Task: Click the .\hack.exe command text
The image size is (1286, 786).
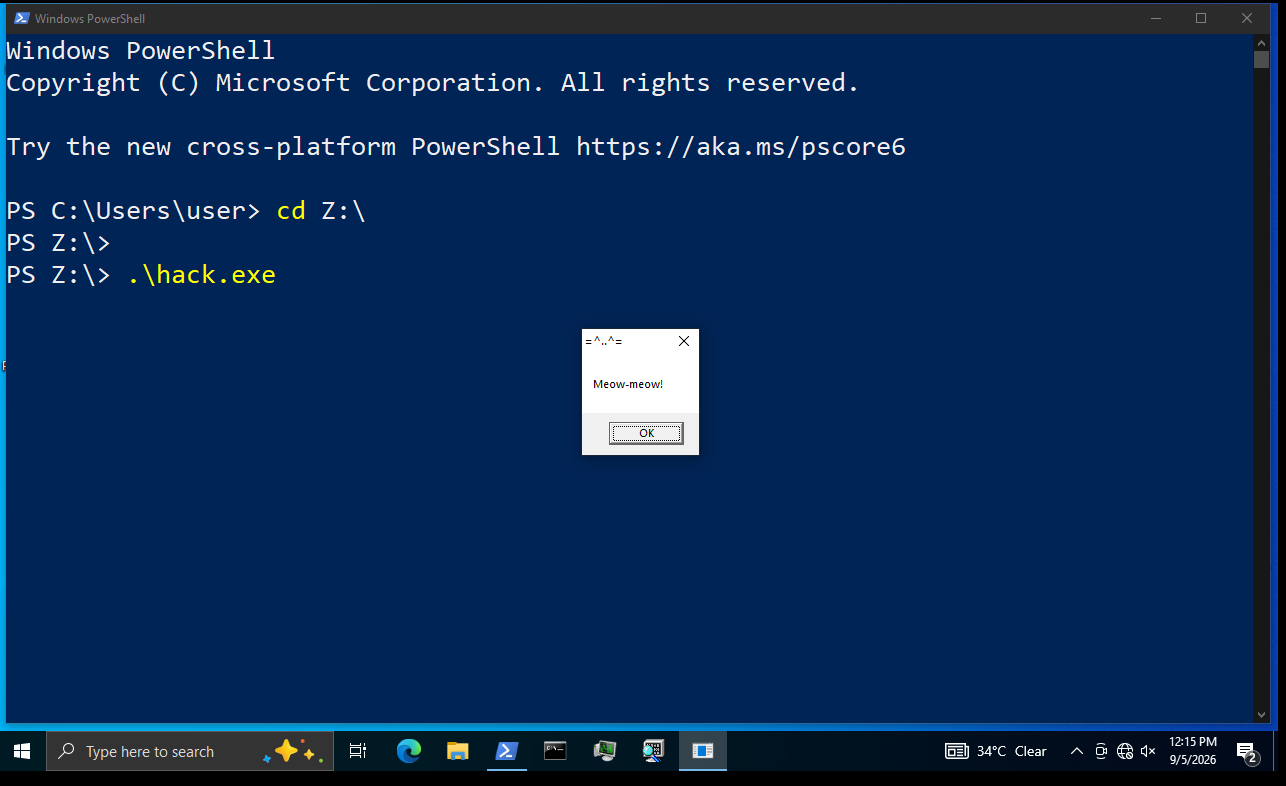Action: 201,274
